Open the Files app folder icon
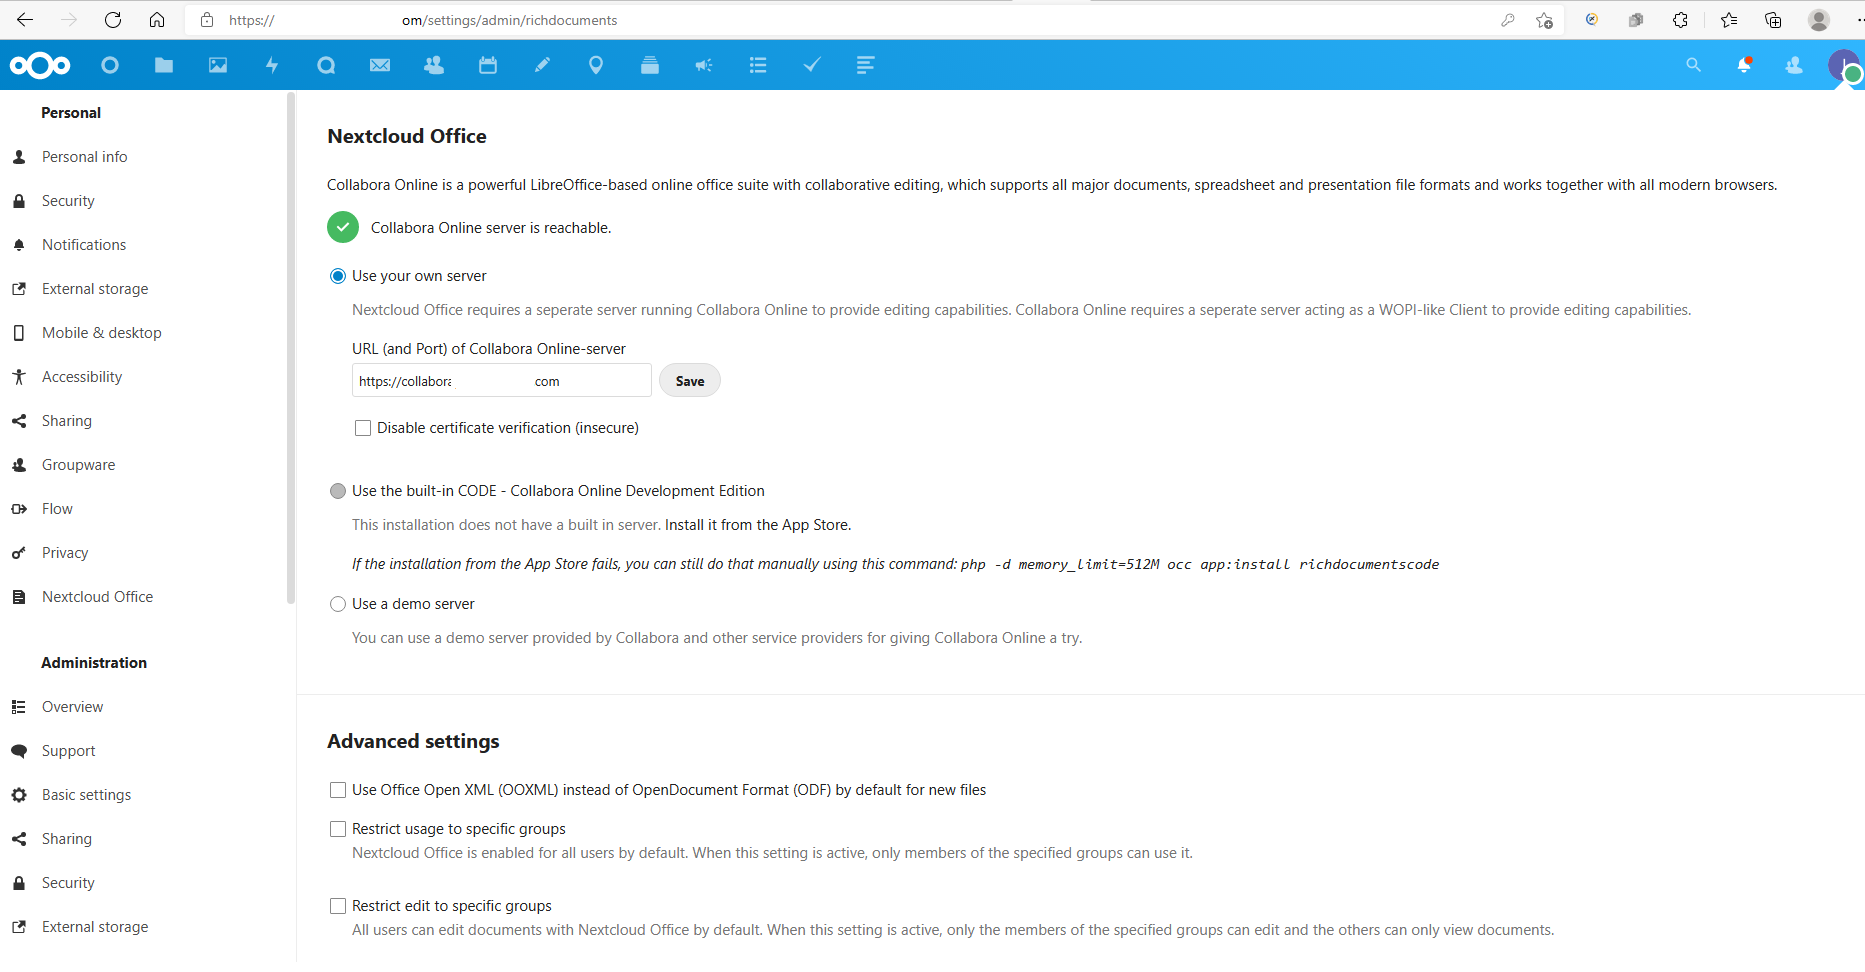1865x972 pixels. (164, 65)
